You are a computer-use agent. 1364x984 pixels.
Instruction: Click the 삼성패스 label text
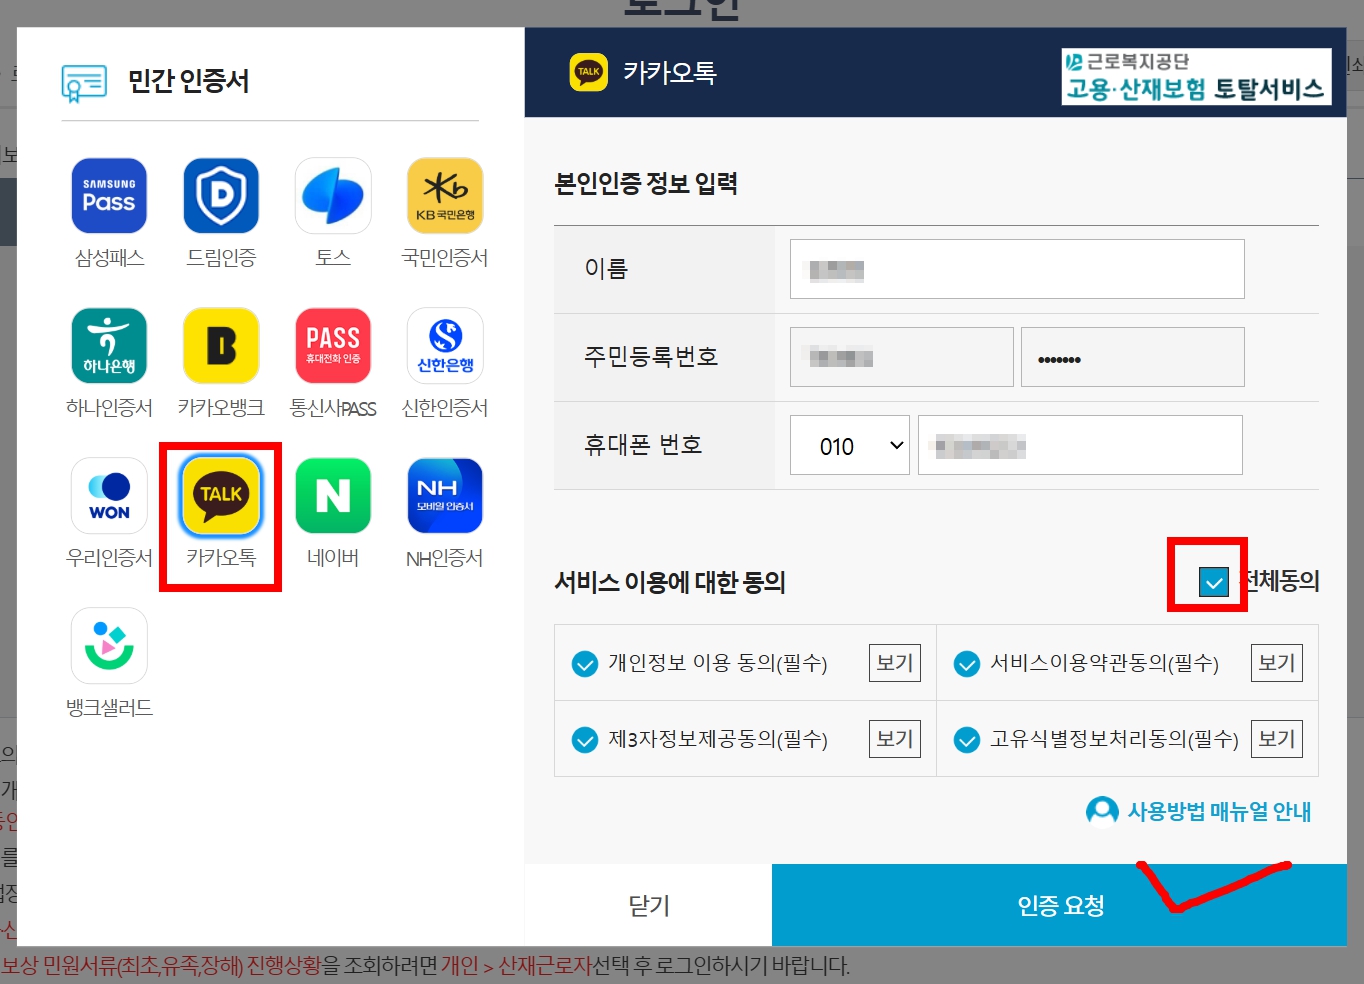point(109,258)
